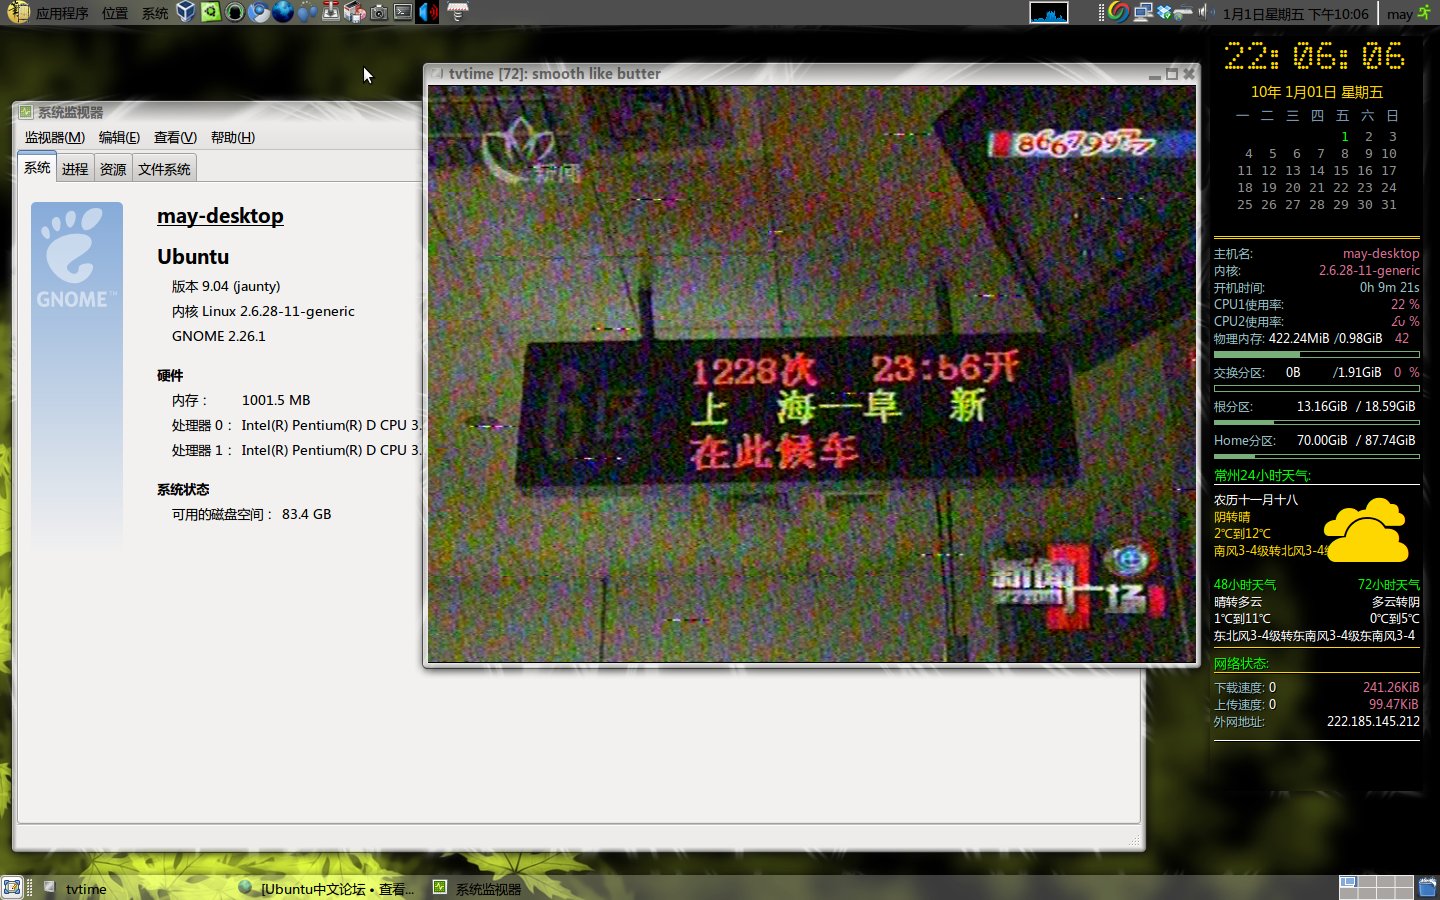1440x900 pixels.
Task: Click the colorful swirl tray icon
Action: click(x=1119, y=12)
